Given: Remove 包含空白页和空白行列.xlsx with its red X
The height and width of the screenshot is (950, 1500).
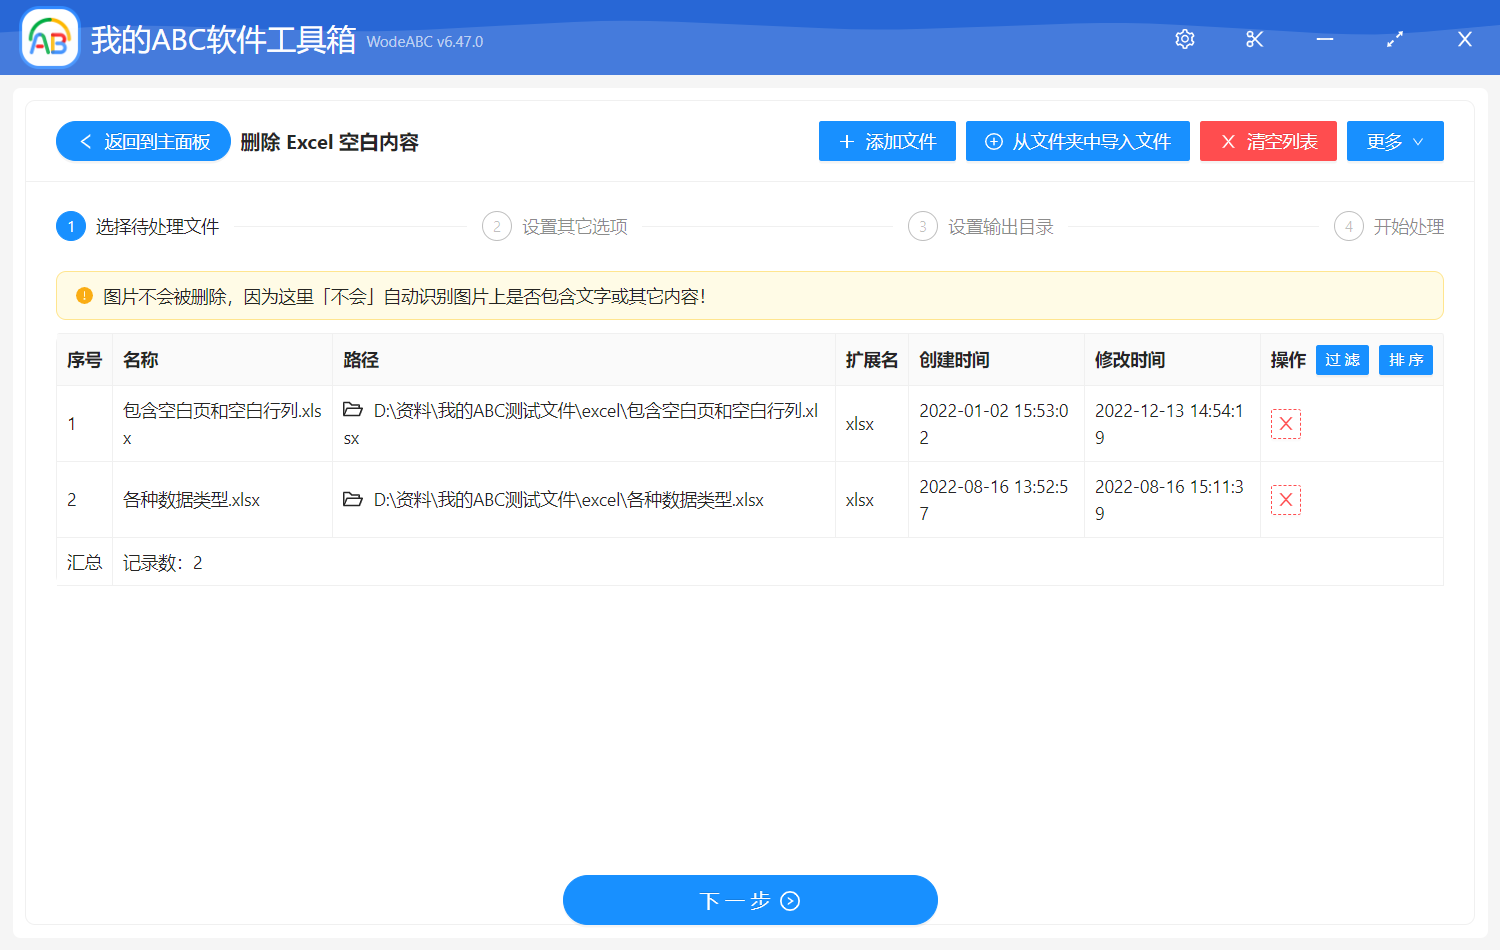Looking at the screenshot, I should point(1285,423).
